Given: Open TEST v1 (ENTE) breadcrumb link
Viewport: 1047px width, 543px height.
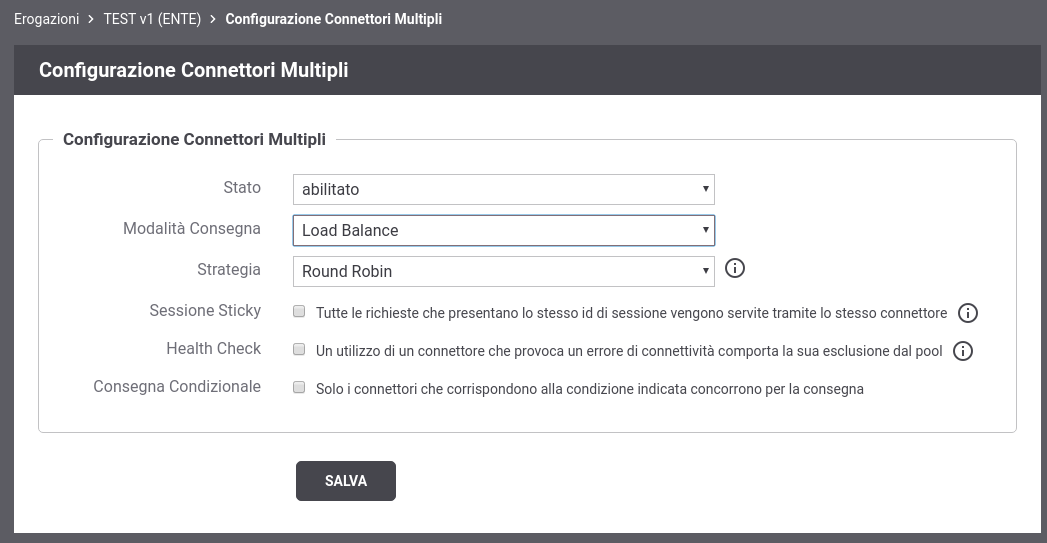Looking at the screenshot, I should (152, 19).
